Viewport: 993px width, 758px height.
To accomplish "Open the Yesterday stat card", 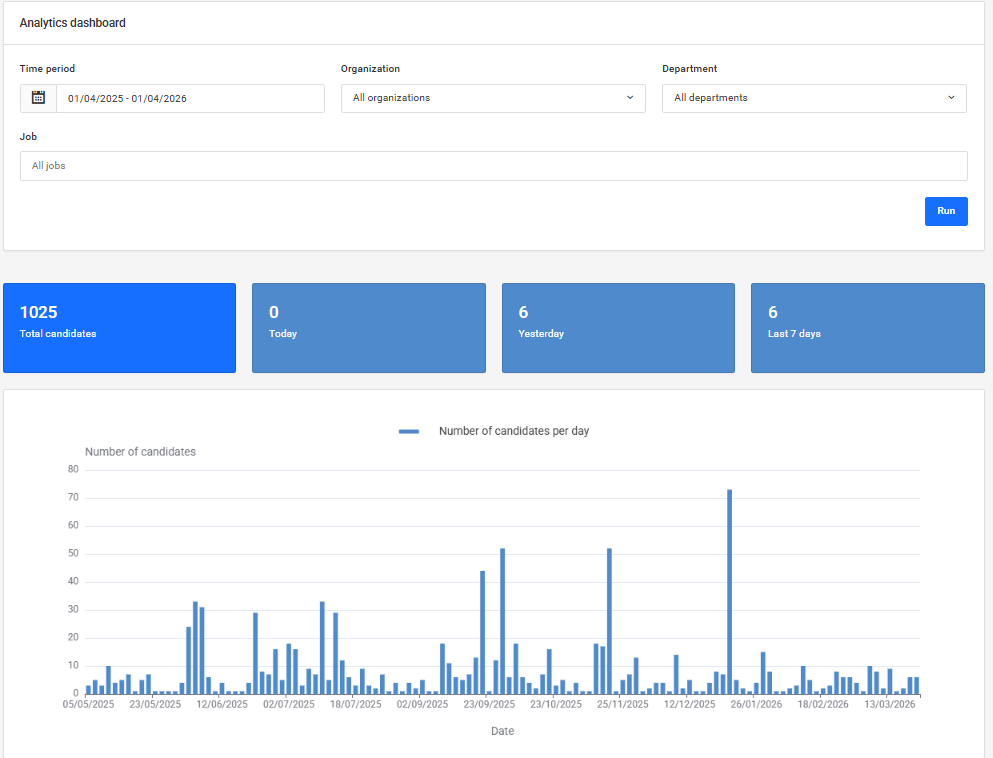I will (618, 328).
